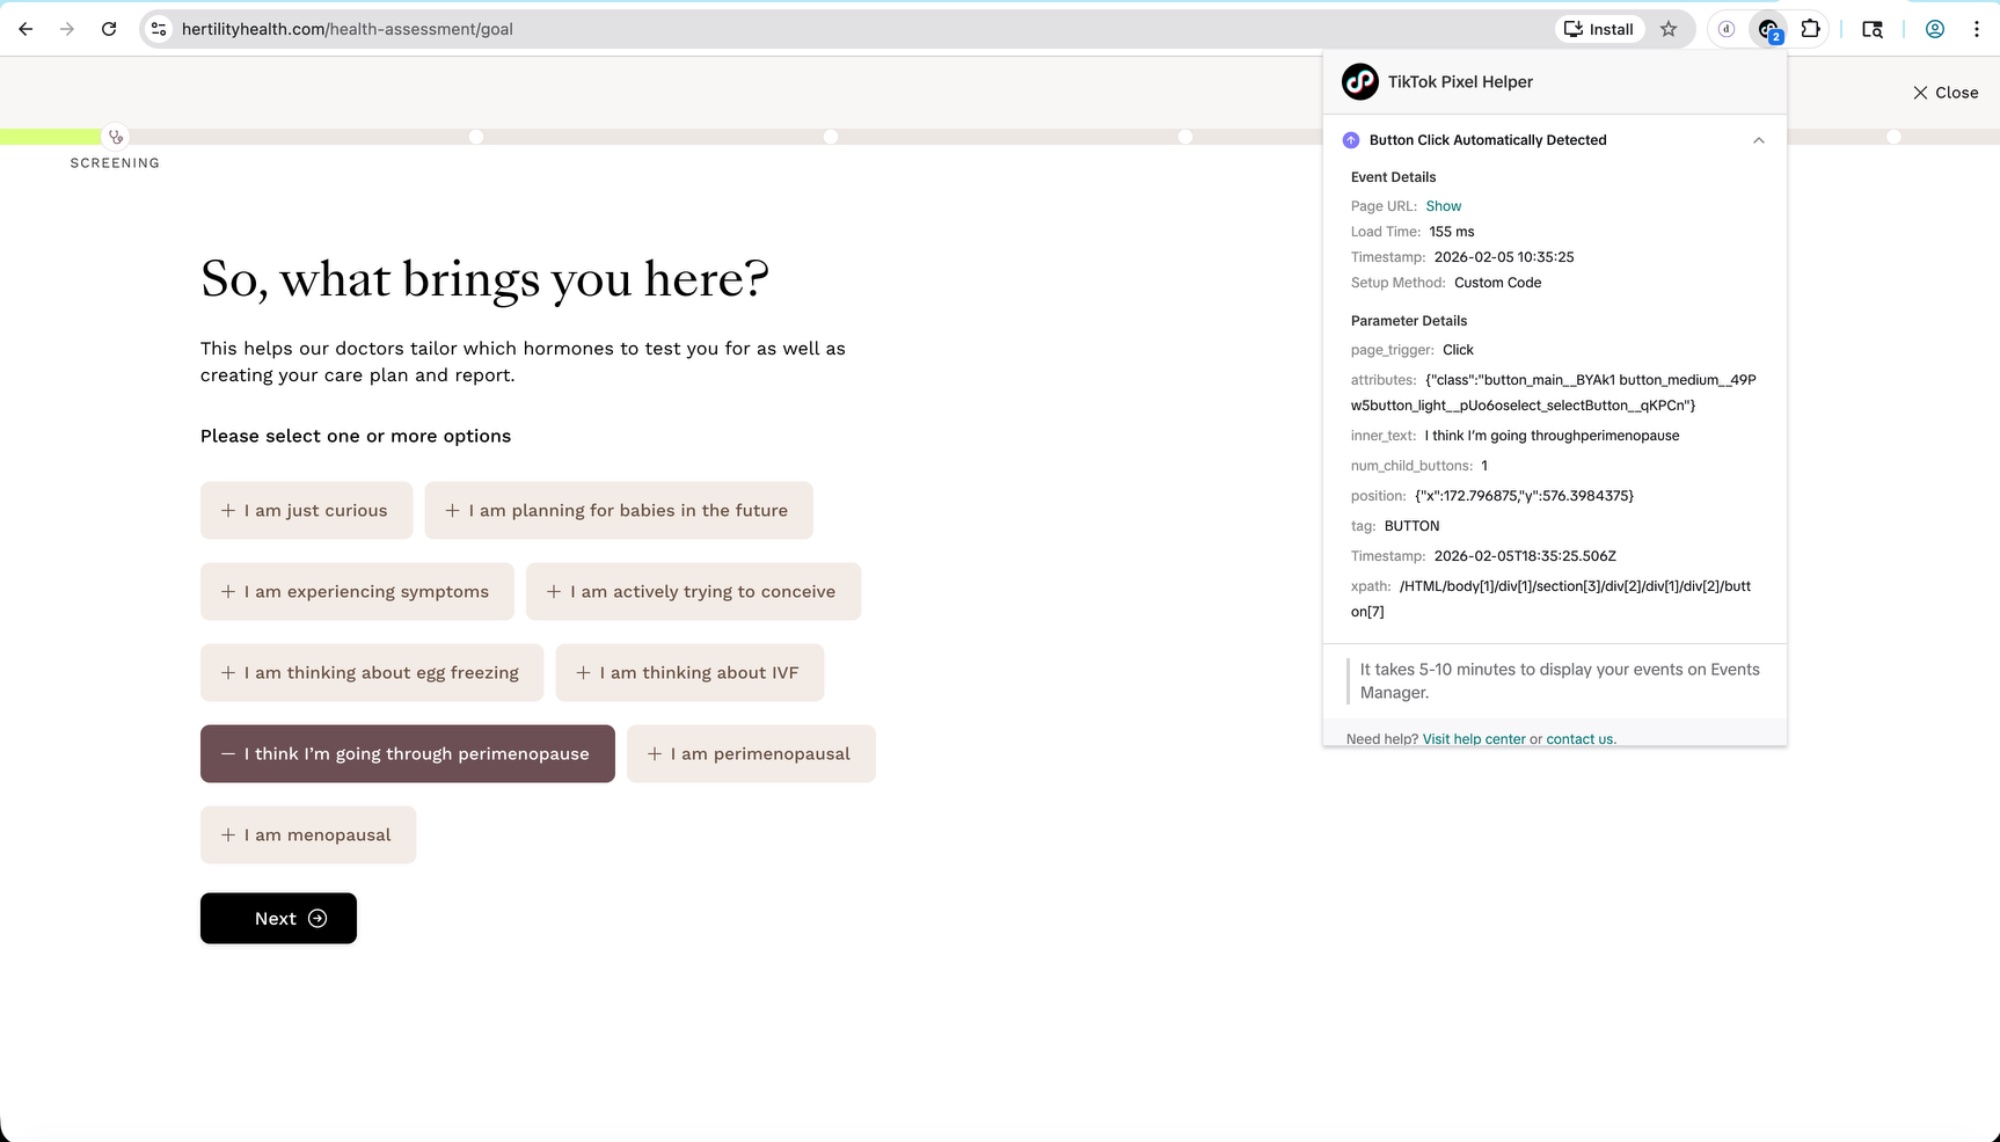Show the Page URL in event details
Screen dimensions: 2000x1142
pyautogui.click(x=1443, y=206)
